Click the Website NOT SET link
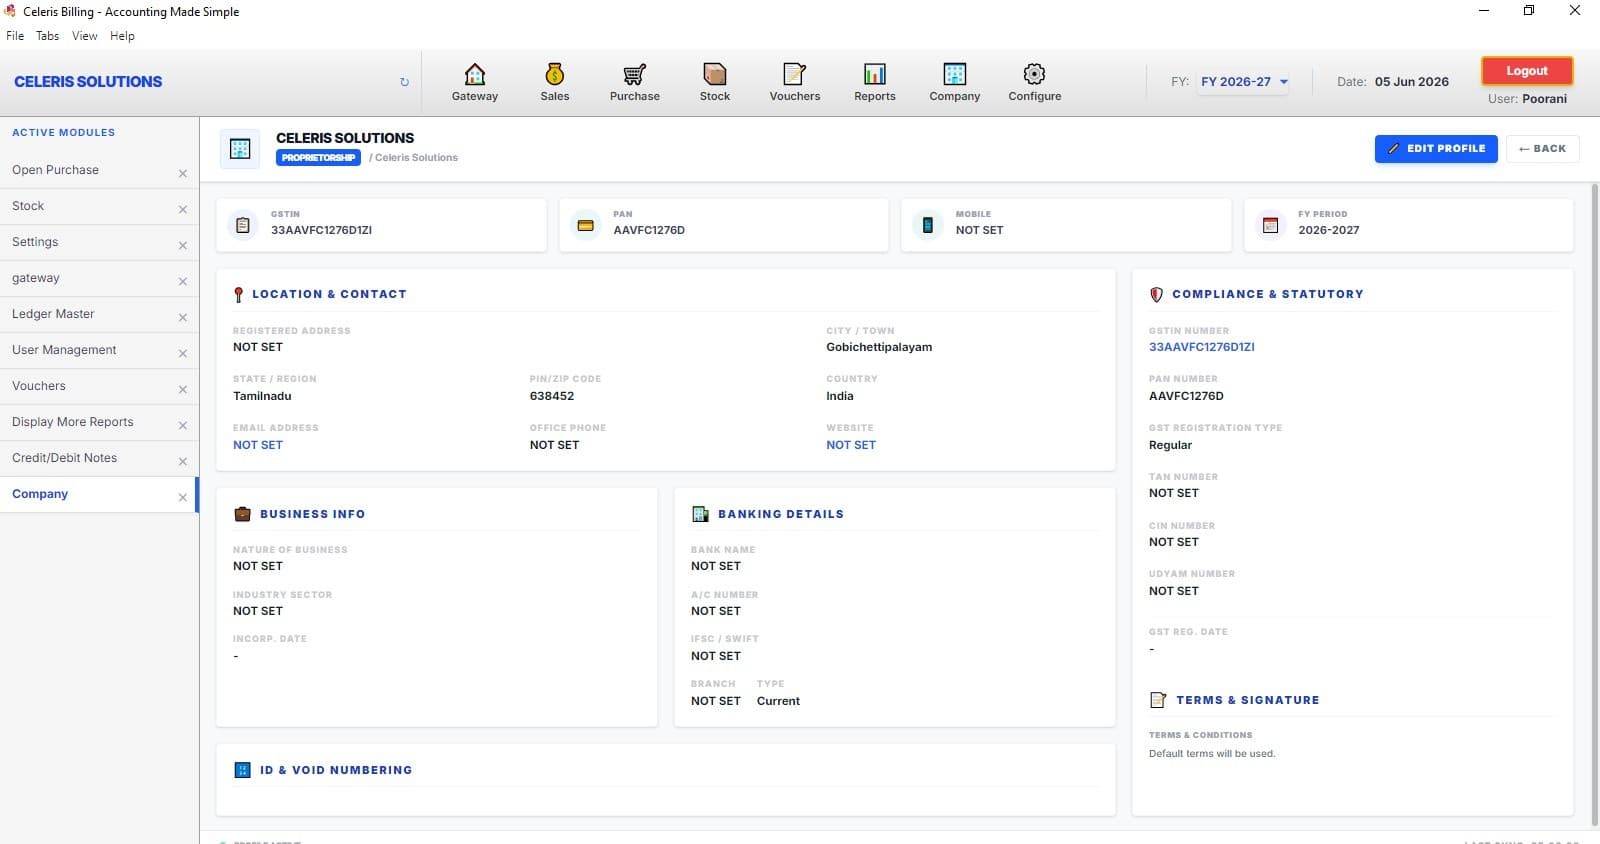The height and width of the screenshot is (844, 1600). pyautogui.click(x=851, y=445)
